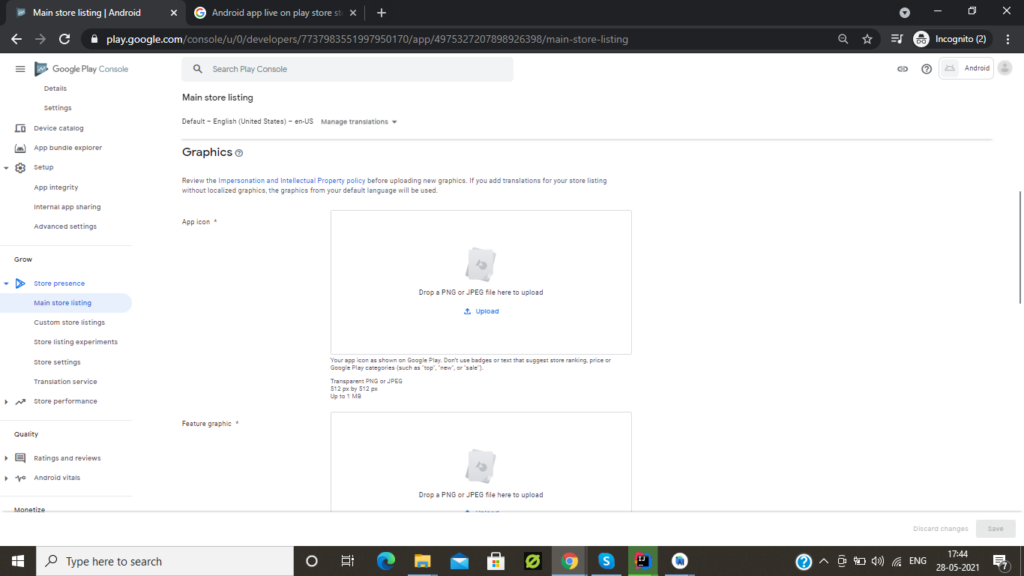
Task: Click the magnifying glass in Play Console search
Action: point(196,69)
